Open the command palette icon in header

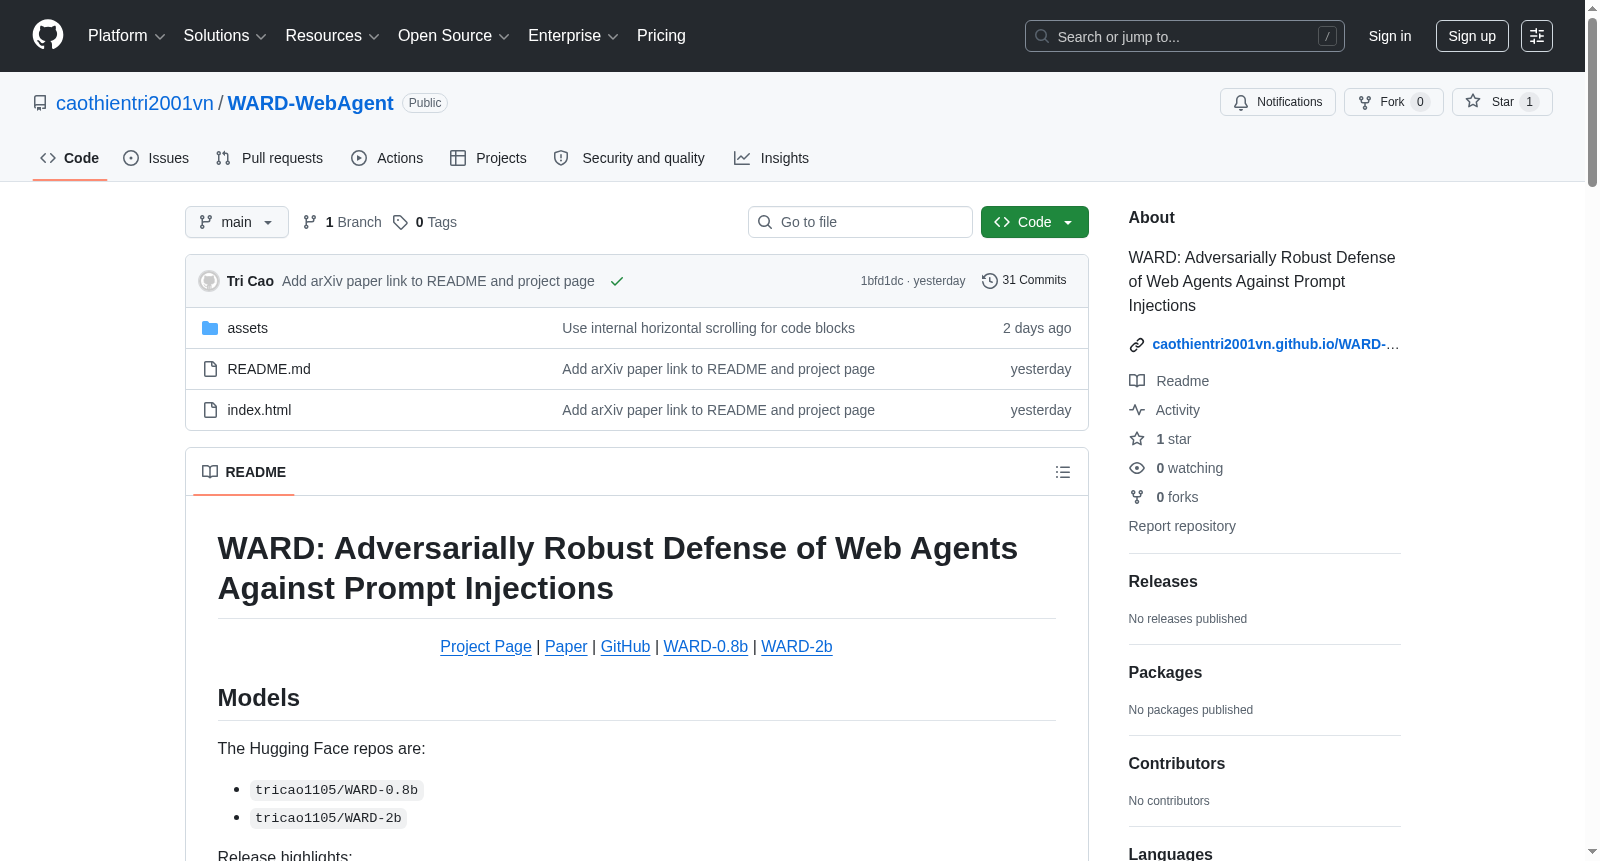1536,36
